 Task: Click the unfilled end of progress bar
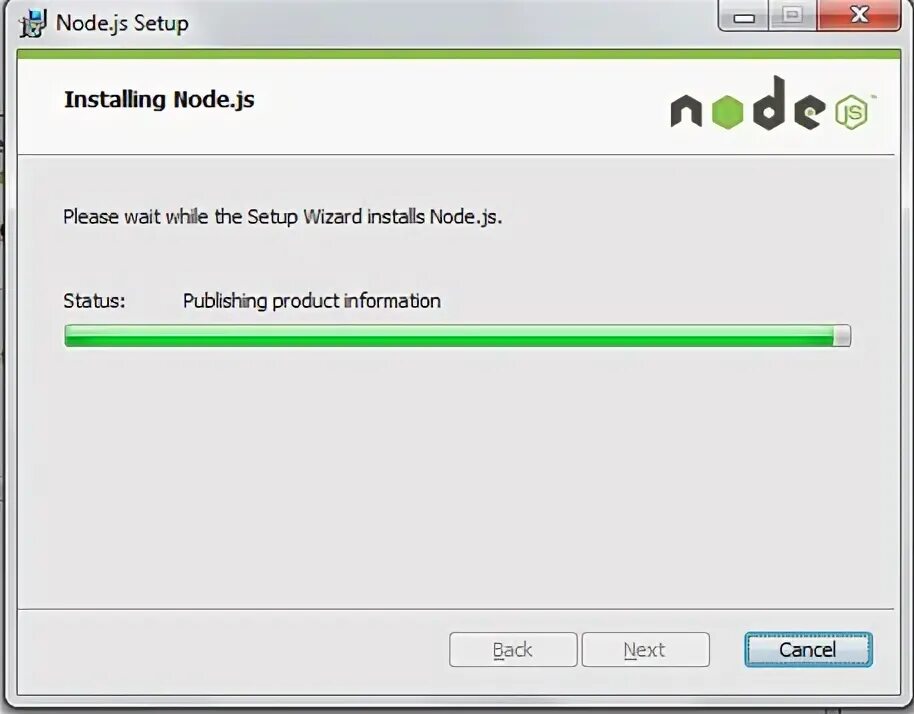[x=842, y=336]
